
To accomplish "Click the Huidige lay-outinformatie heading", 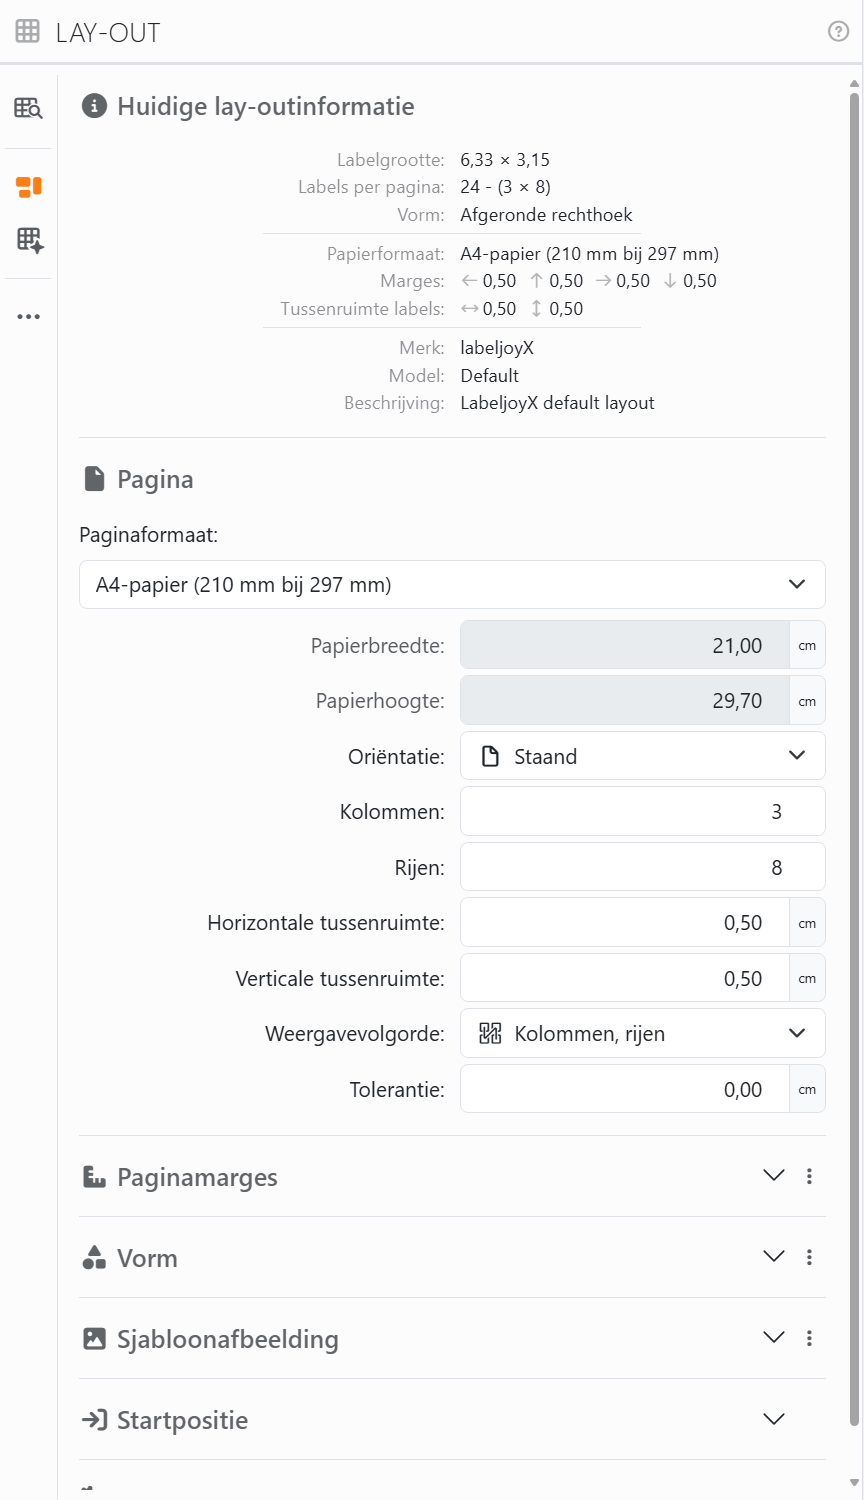I will pyautogui.click(x=266, y=107).
